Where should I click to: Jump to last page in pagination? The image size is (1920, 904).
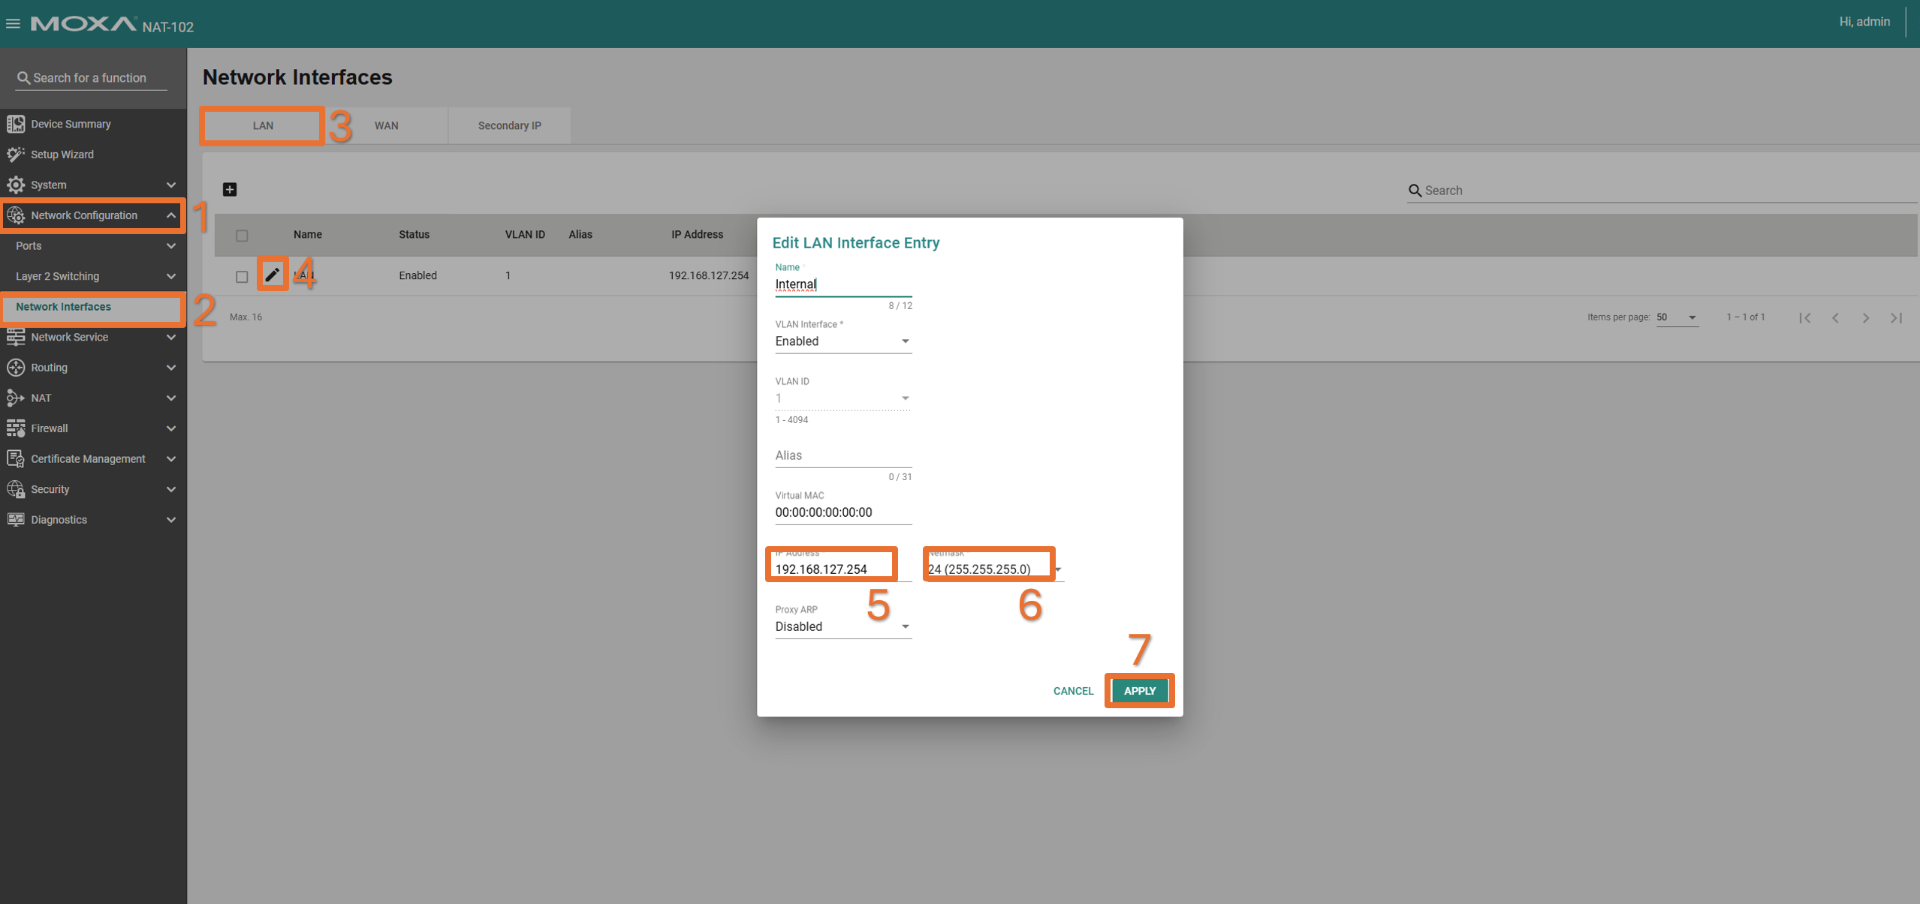(x=1895, y=318)
